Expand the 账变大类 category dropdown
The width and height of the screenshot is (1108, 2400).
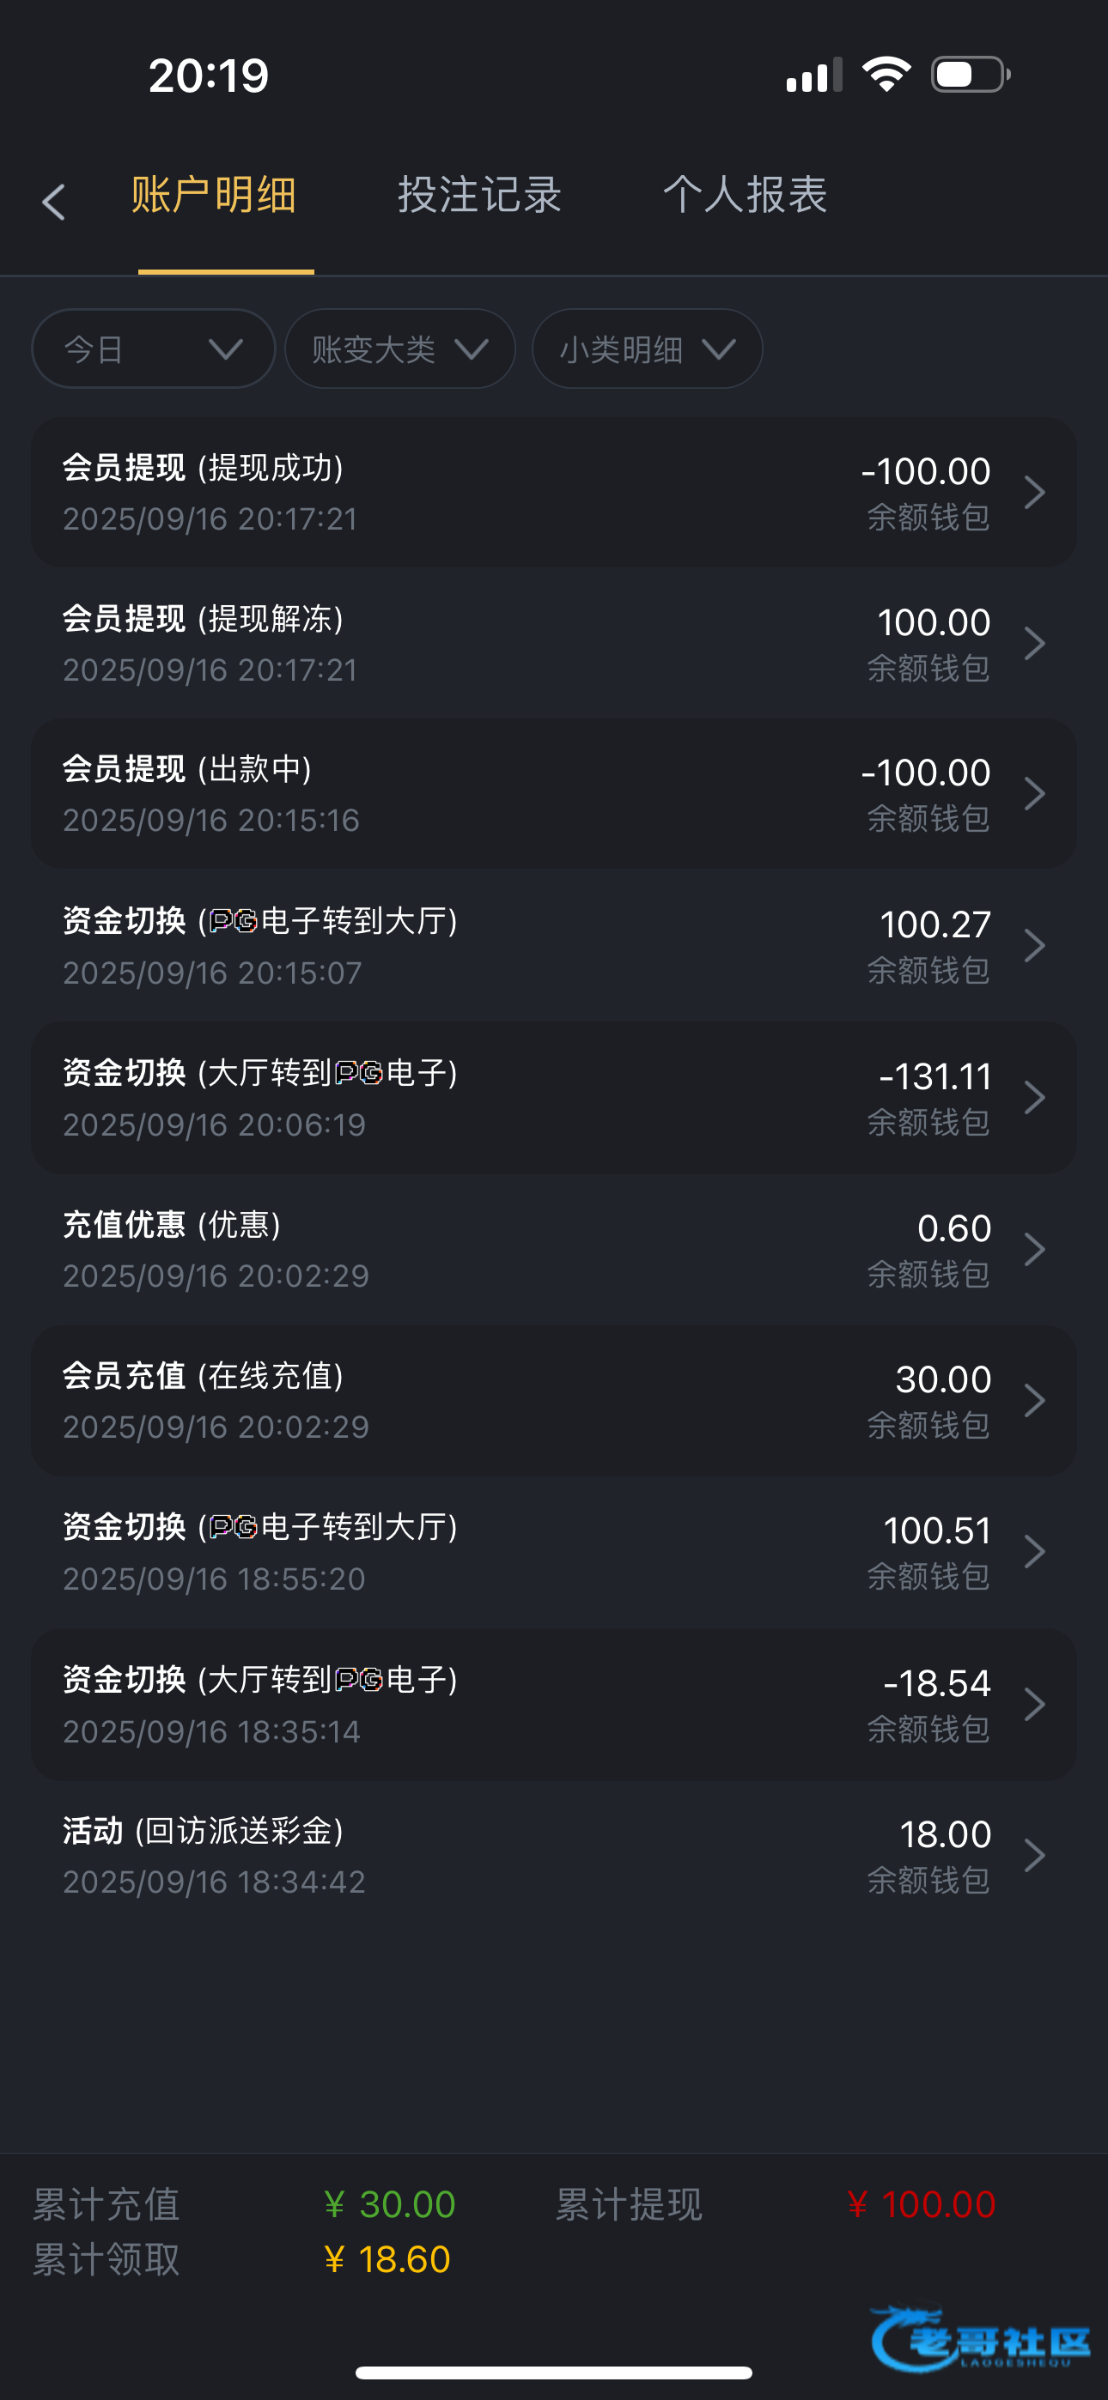pos(399,349)
